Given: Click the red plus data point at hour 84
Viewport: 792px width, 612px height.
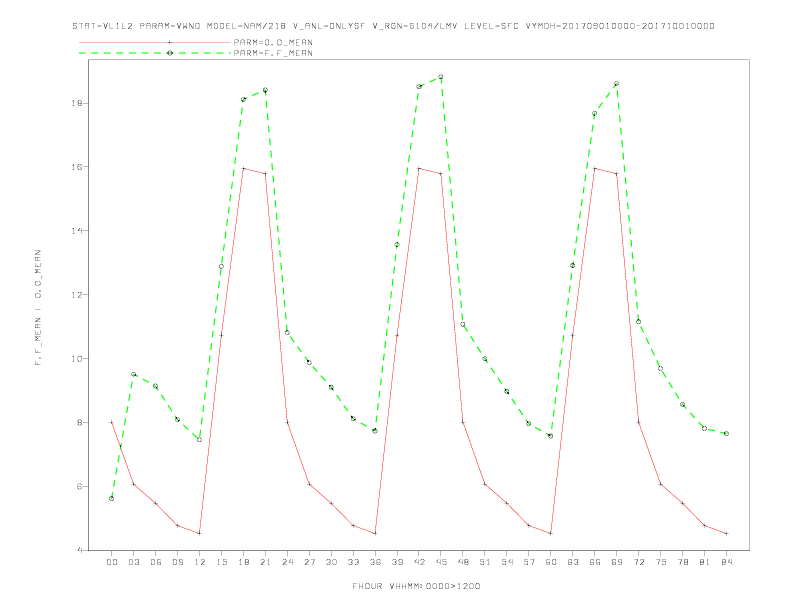Looking at the screenshot, I should pos(726,533).
